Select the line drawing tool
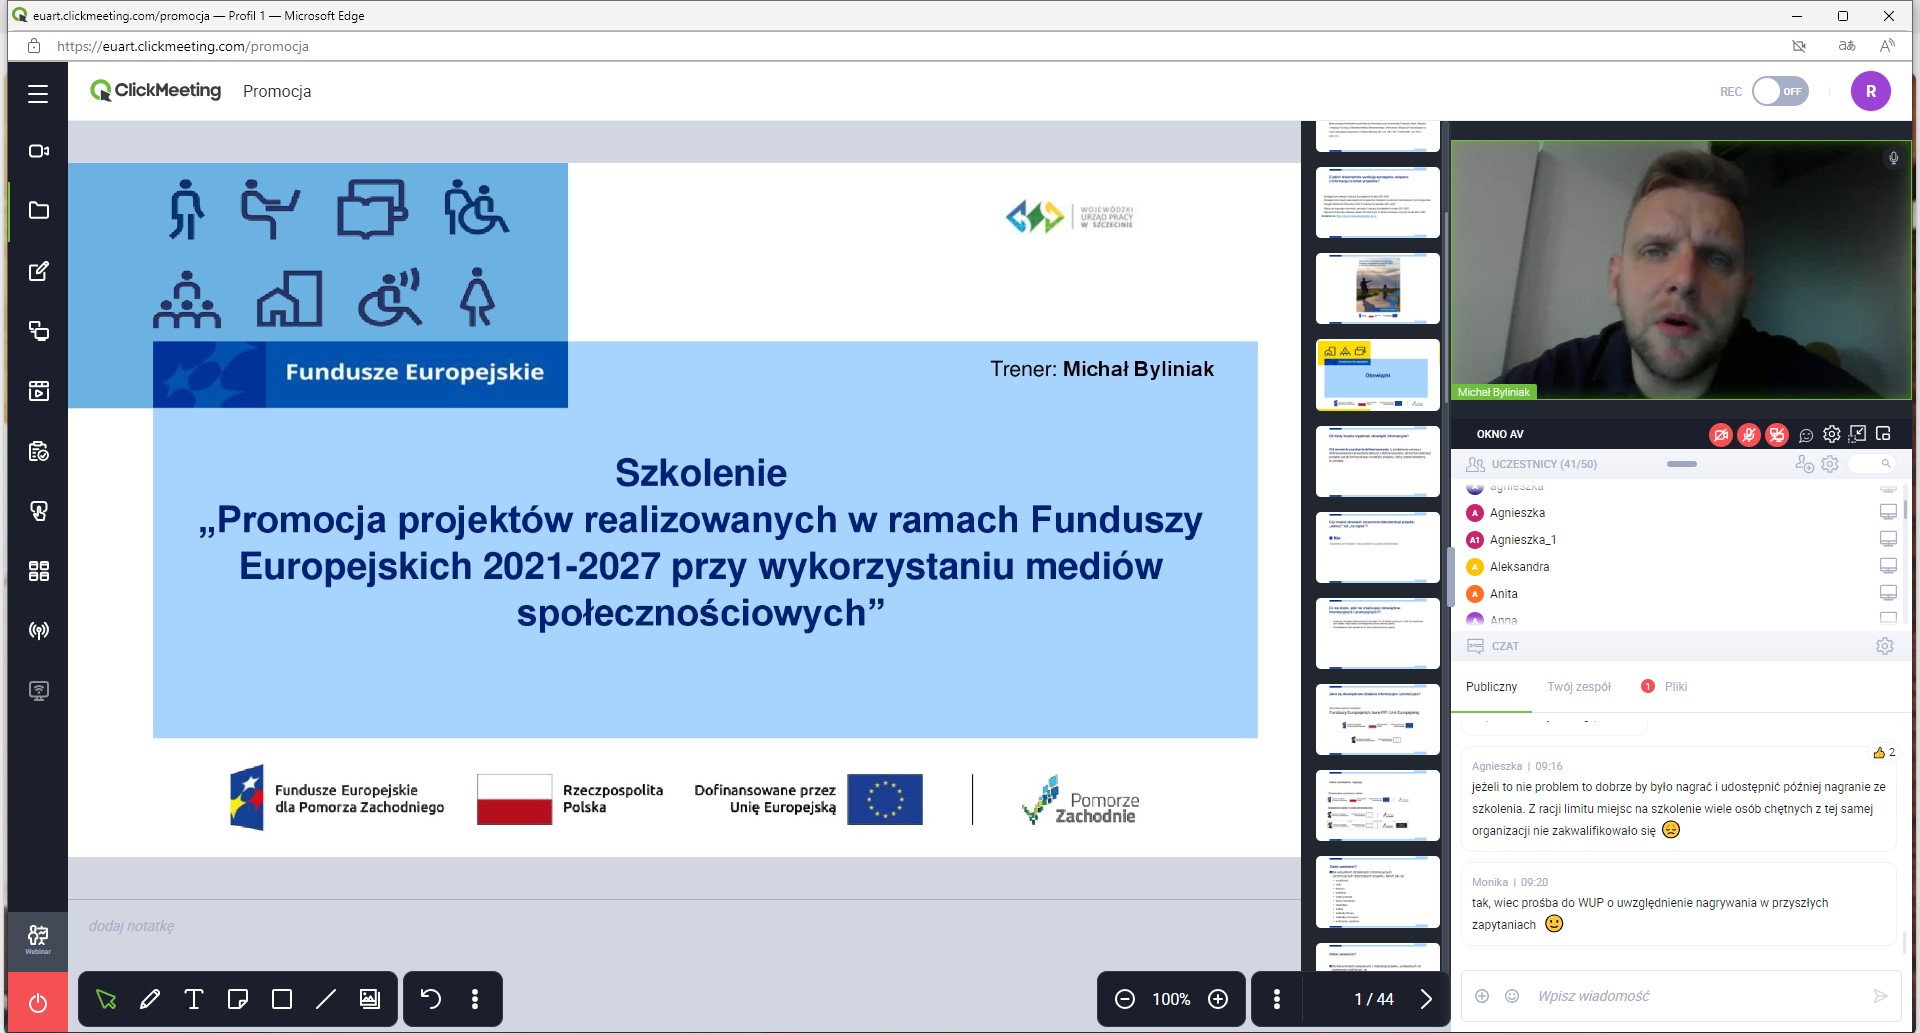This screenshot has height=1033, width=1920. point(326,999)
